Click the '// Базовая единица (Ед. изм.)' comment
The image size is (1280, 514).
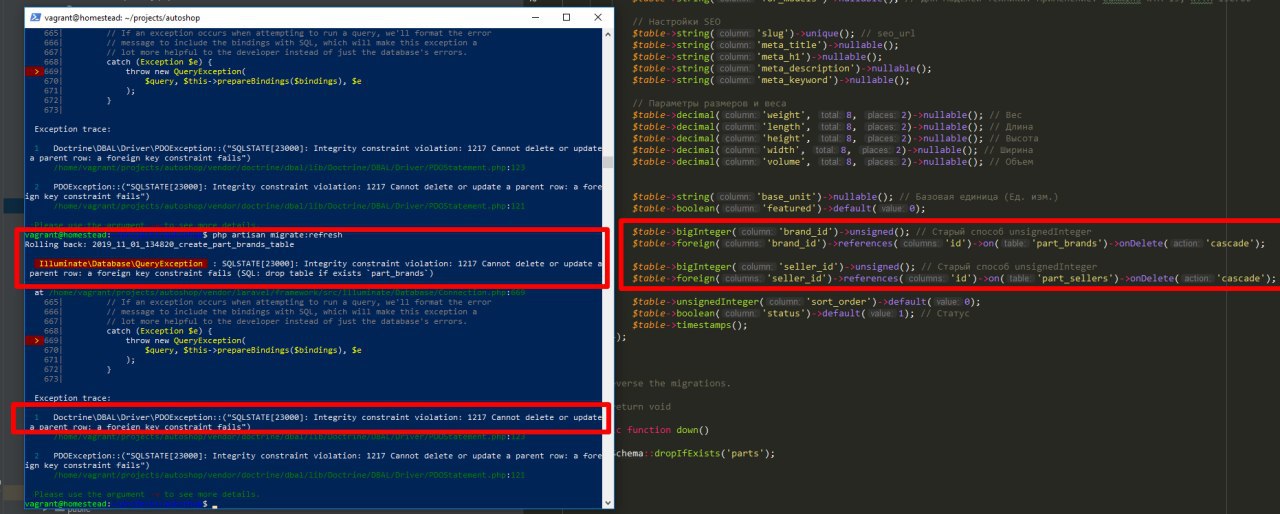point(978,196)
